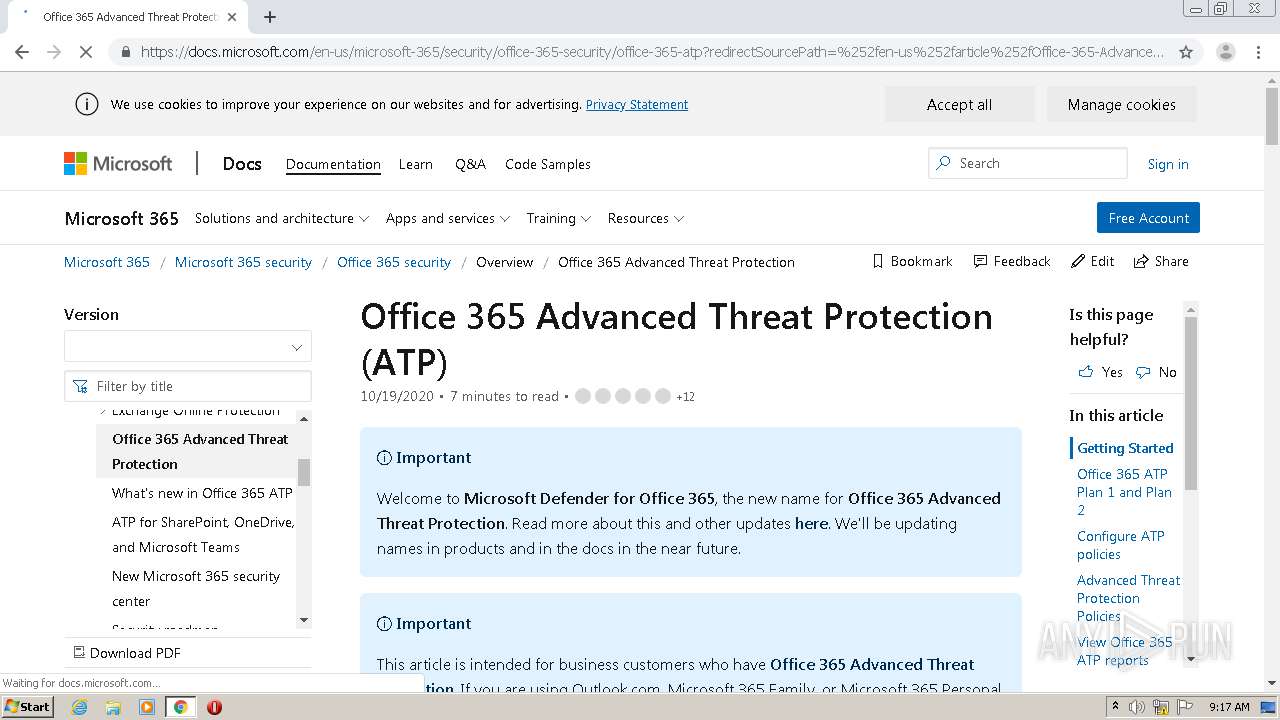1280x720 pixels.
Task: Click Manage cookies button
Action: (1121, 104)
